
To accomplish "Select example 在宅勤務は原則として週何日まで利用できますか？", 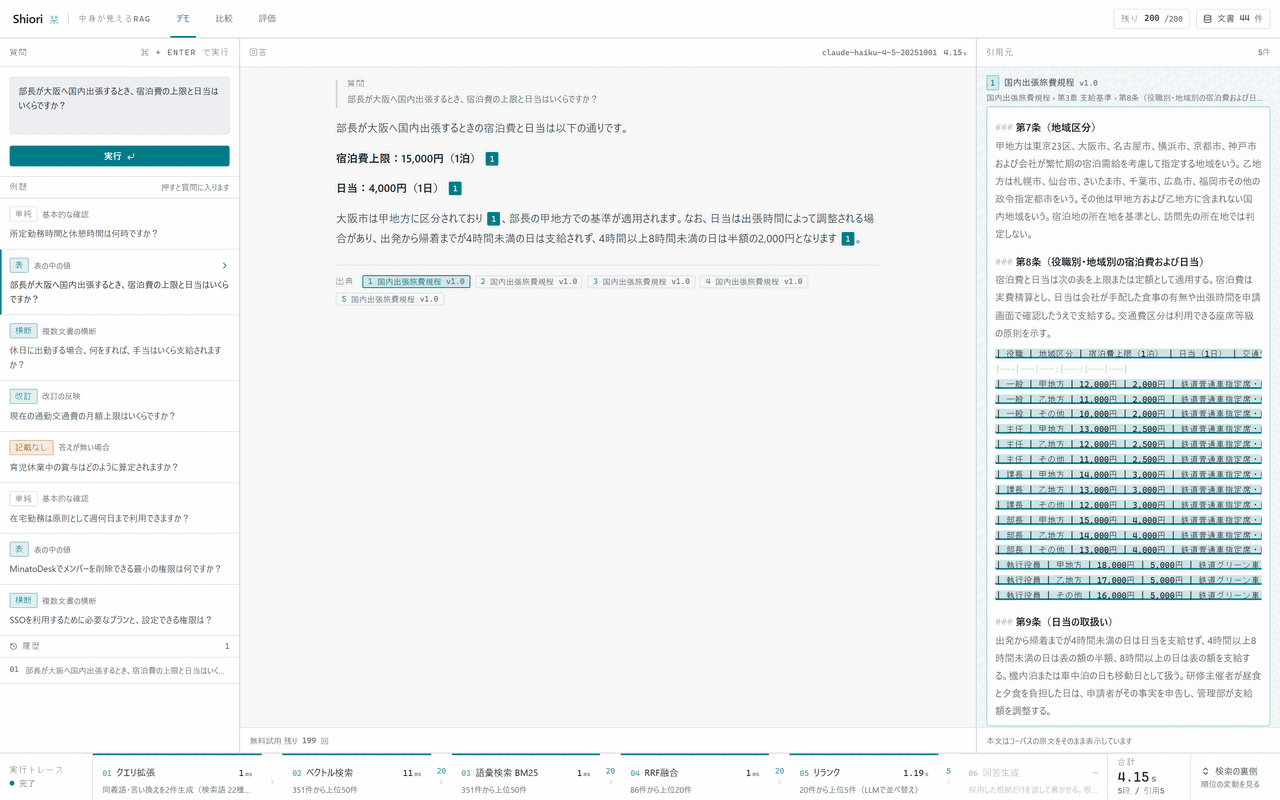I will click(x=119, y=509).
